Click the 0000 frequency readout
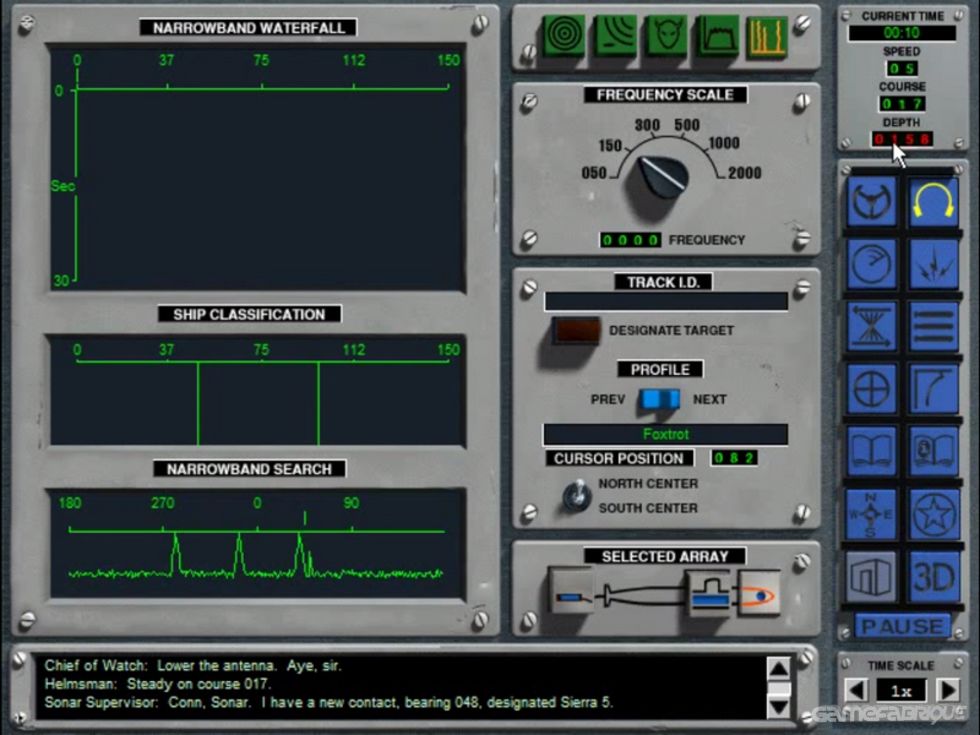The image size is (980, 735). tap(630, 240)
